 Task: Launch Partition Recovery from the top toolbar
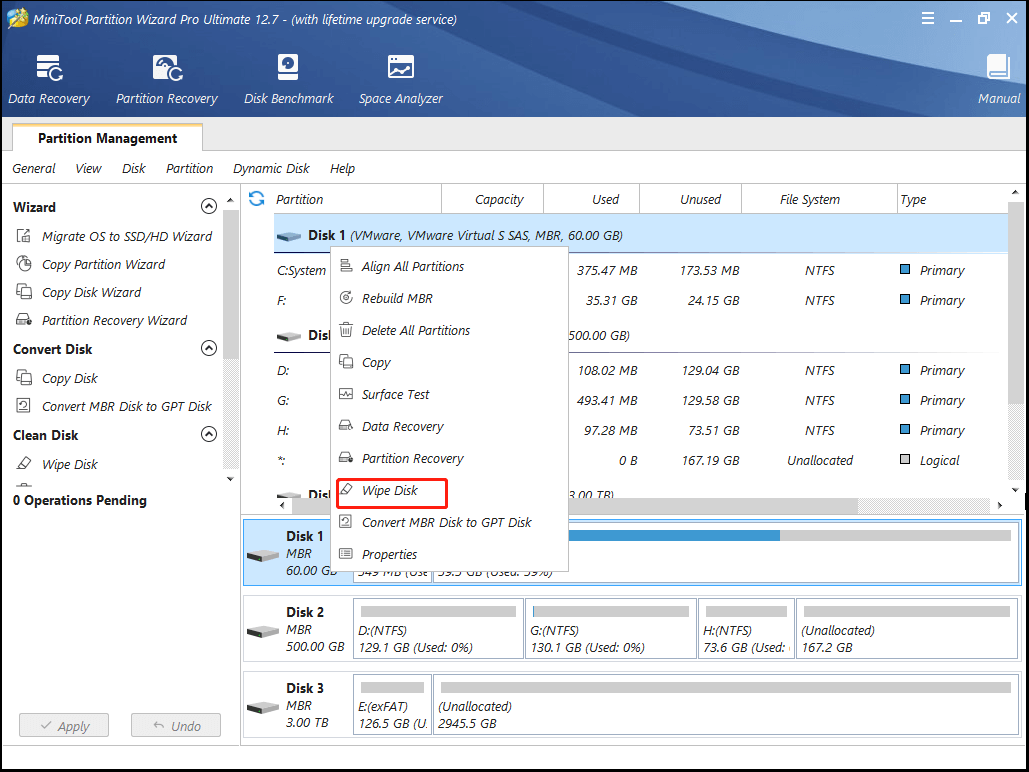coord(166,78)
